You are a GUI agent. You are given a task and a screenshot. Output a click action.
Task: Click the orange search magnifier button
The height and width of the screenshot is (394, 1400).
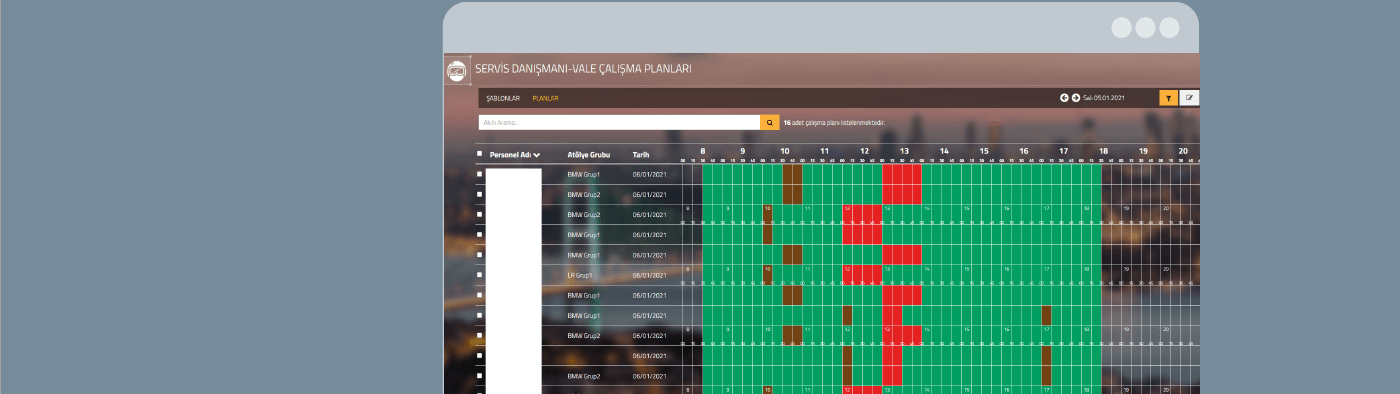(770, 122)
